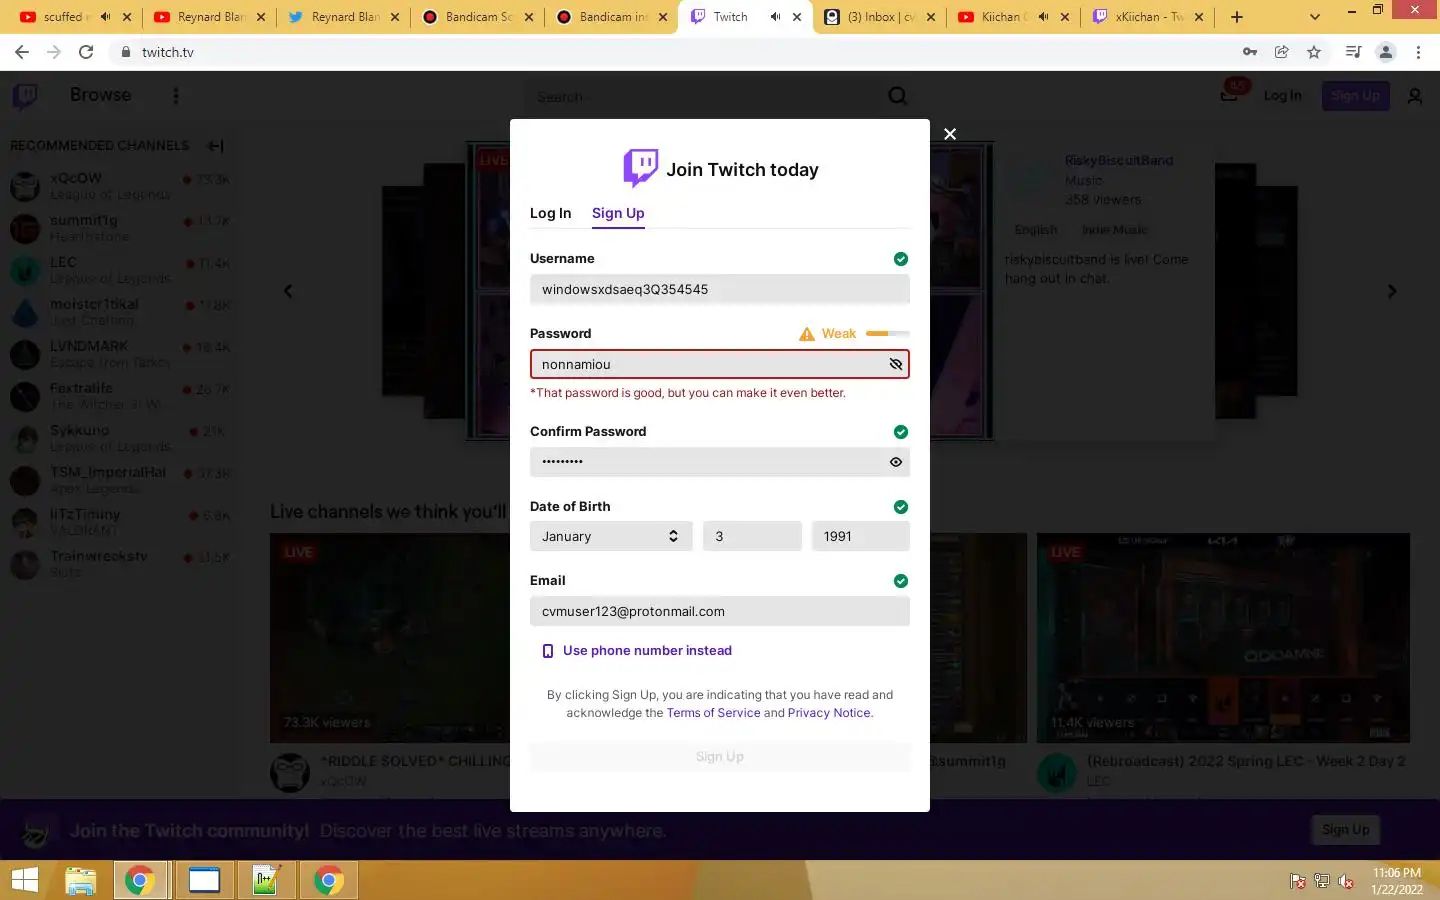
Task: Mute the Twitch tab audio icon
Action: (775, 17)
